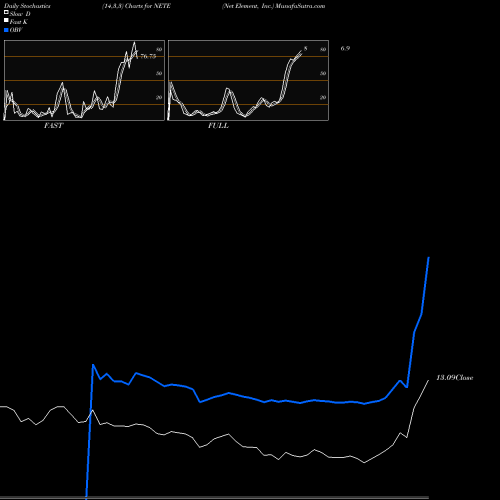Click the 6.9 value beside FULL chart
Image resolution: width=500 pixels, height=500 pixels.
click(345, 48)
